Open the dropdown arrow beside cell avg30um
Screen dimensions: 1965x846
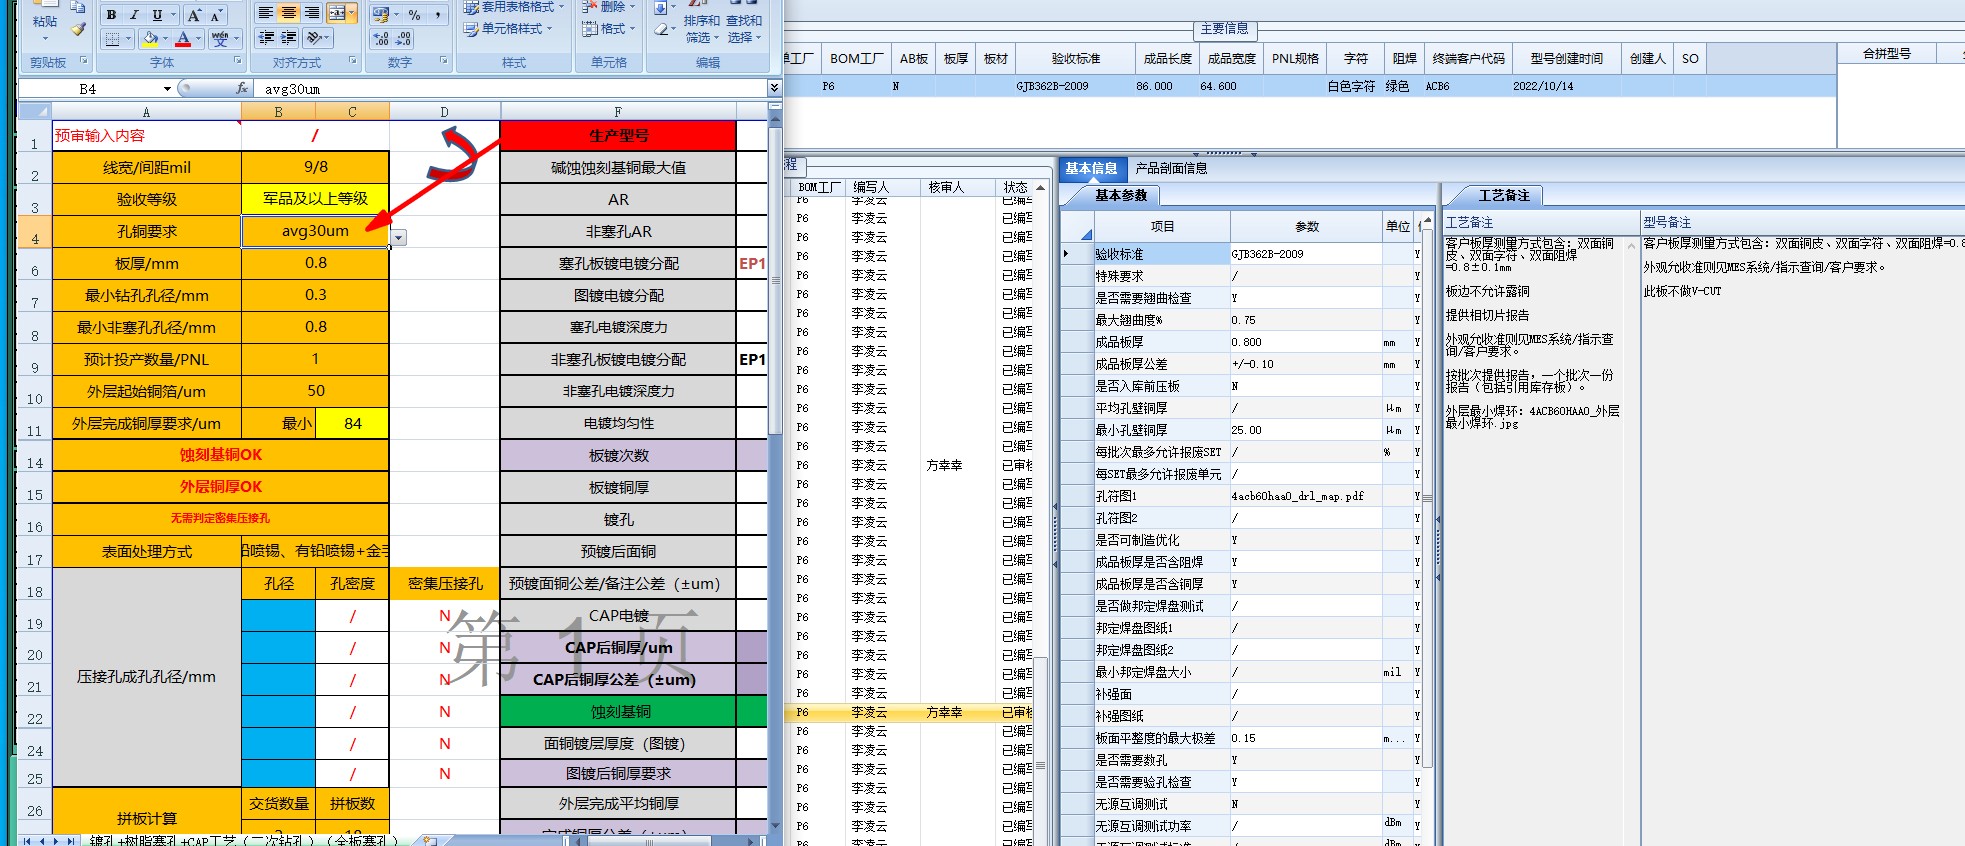coord(399,238)
